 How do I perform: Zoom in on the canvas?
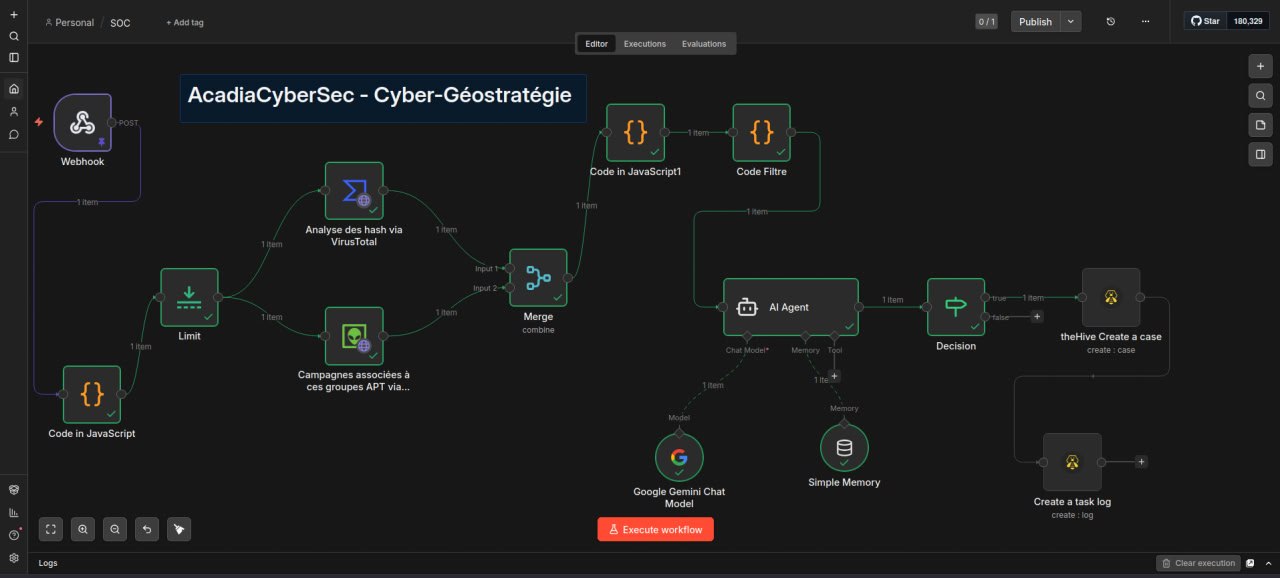[x=83, y=529]
